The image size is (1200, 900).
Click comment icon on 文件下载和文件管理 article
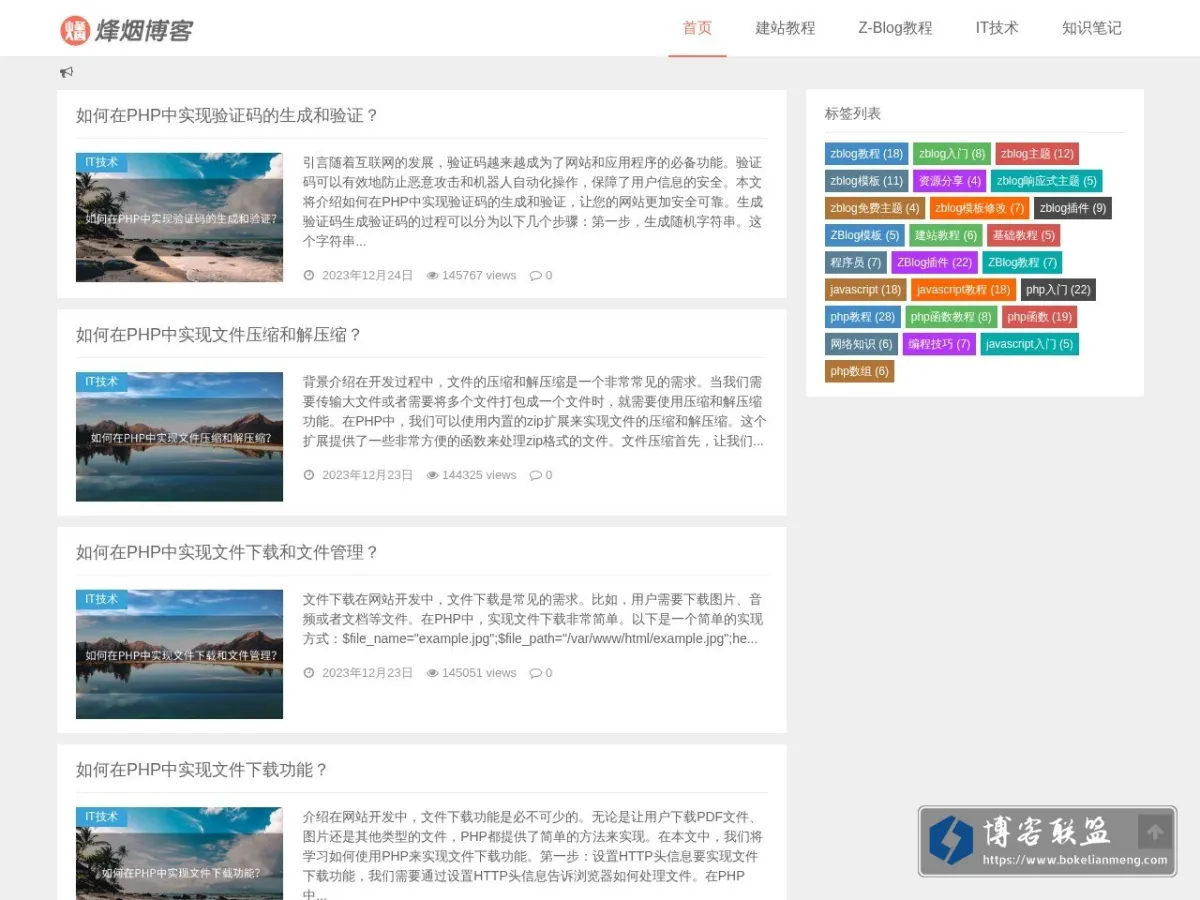tap(535, 673)
